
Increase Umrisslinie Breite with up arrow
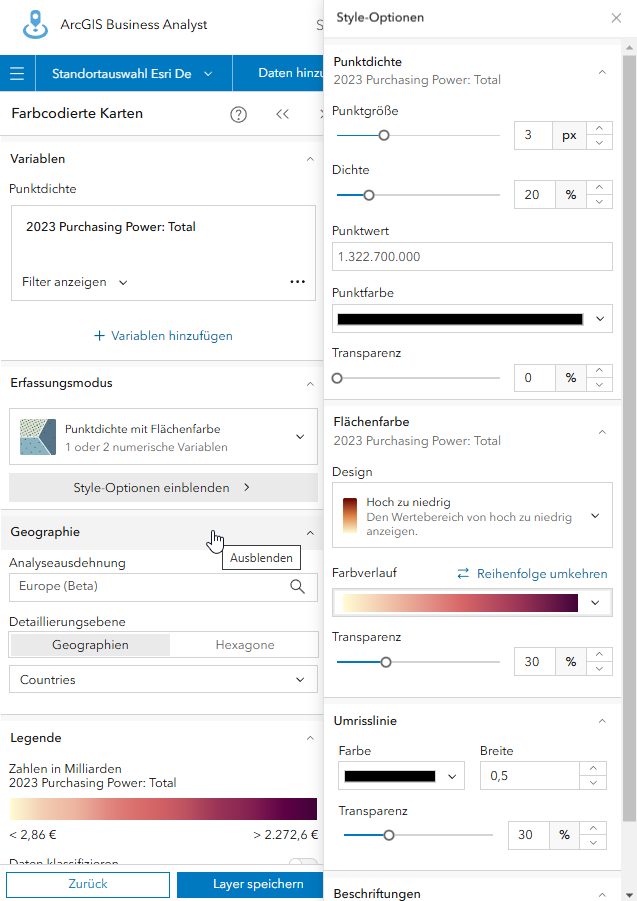point(593,769)
